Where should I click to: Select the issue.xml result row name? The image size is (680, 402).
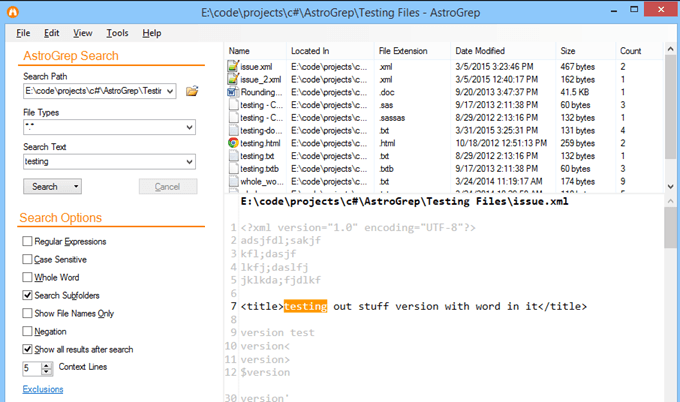click(256, 67)
